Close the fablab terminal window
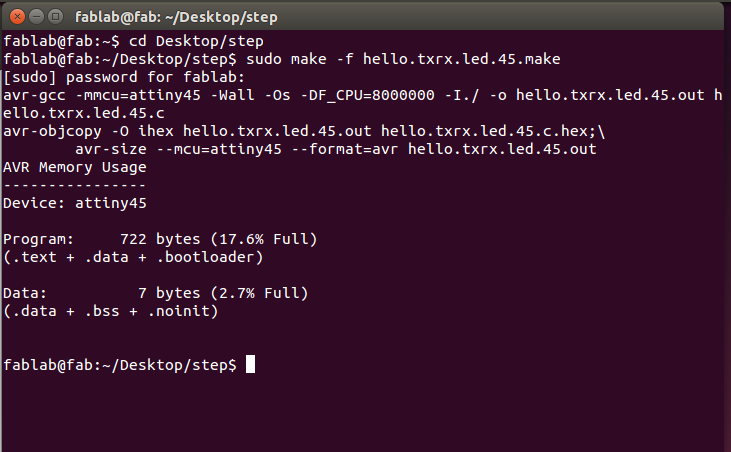This screenshot has width=731, height=452. pyautogui.click(x=17, y=17)
